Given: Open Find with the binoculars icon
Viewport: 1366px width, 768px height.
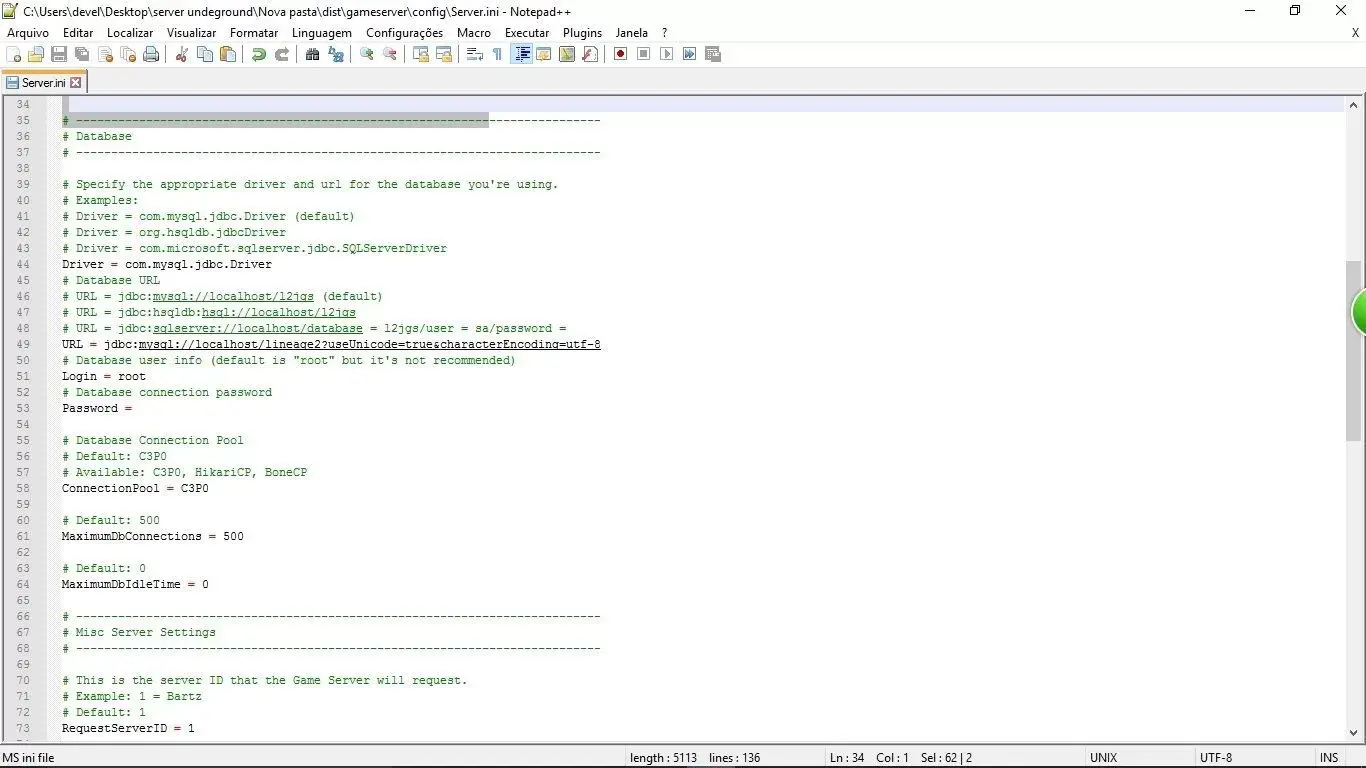Looking at the screenshot, I should pyautogui.click(x=313, y=54).
